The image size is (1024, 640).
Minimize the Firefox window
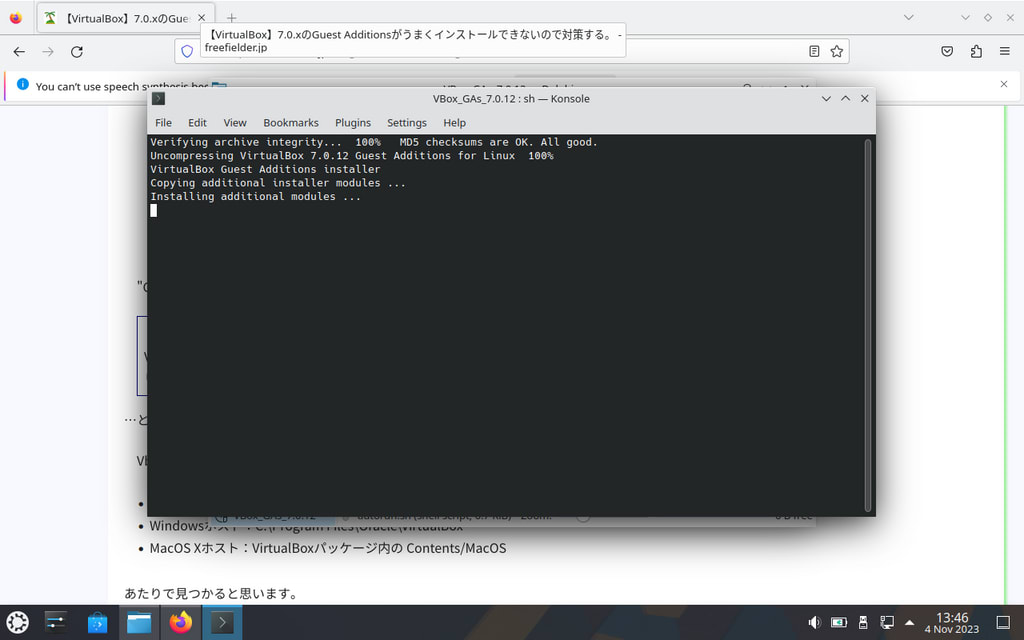tap(965, 18)
